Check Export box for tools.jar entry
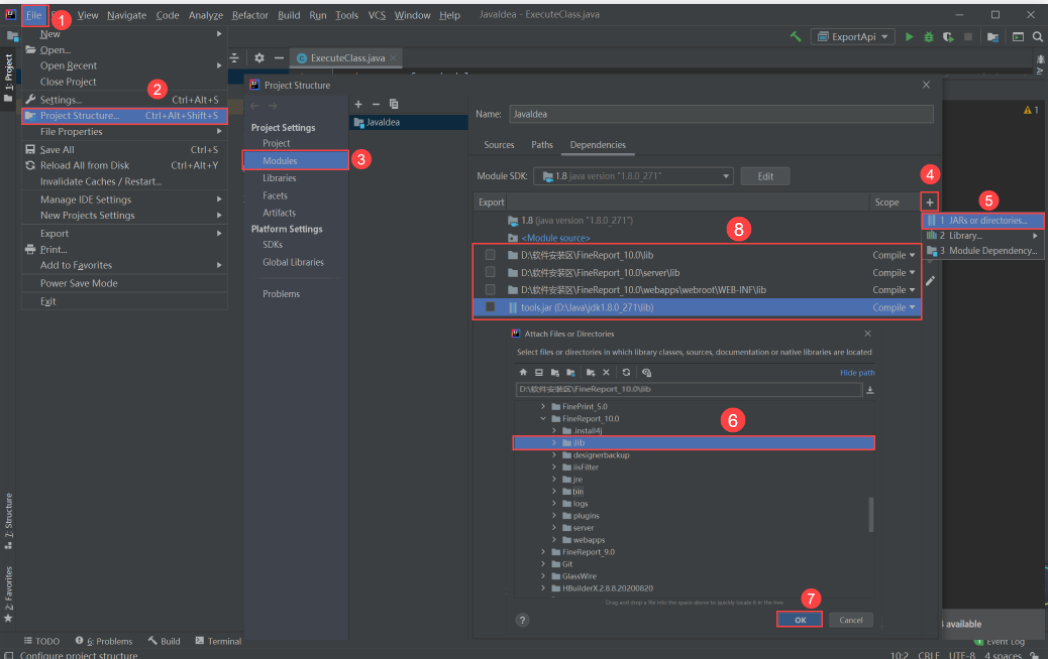The width and height of the screenshot is (1048, 659). [x=490, y=307]
